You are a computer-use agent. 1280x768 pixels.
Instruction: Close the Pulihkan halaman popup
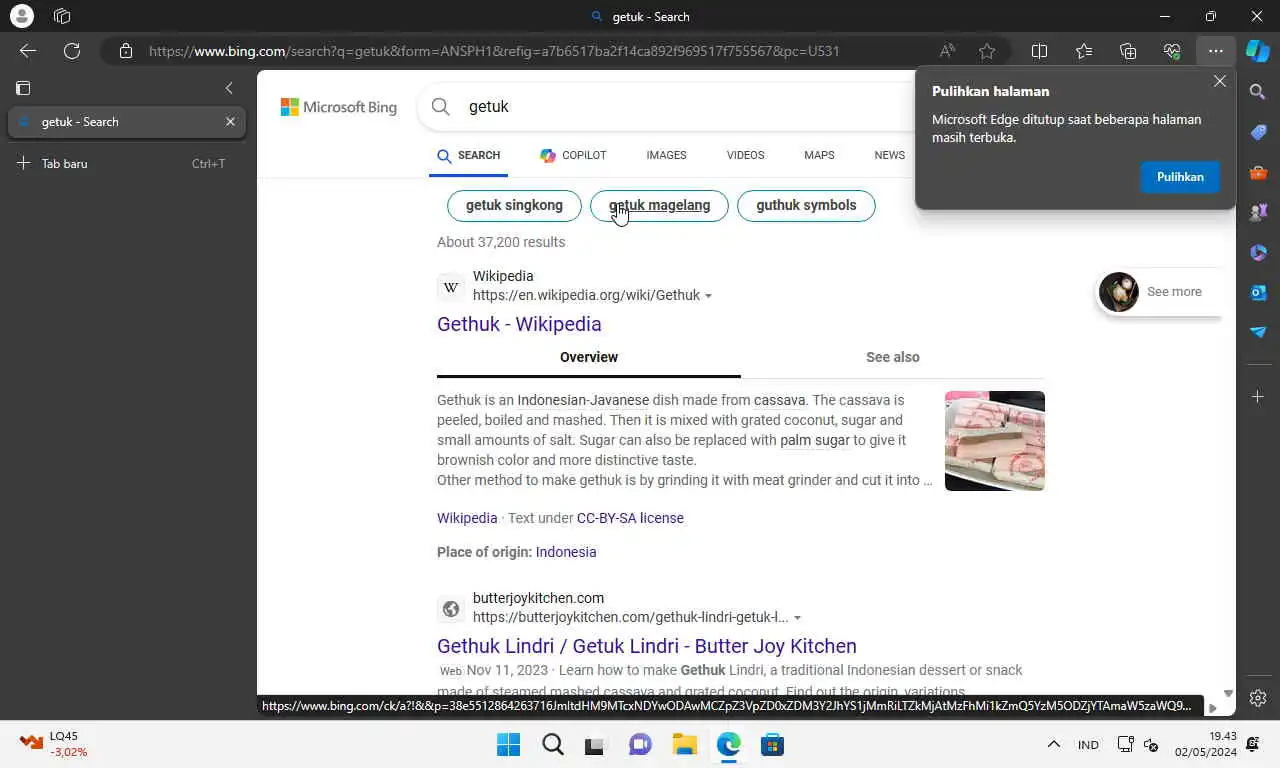click(1219, 81)
